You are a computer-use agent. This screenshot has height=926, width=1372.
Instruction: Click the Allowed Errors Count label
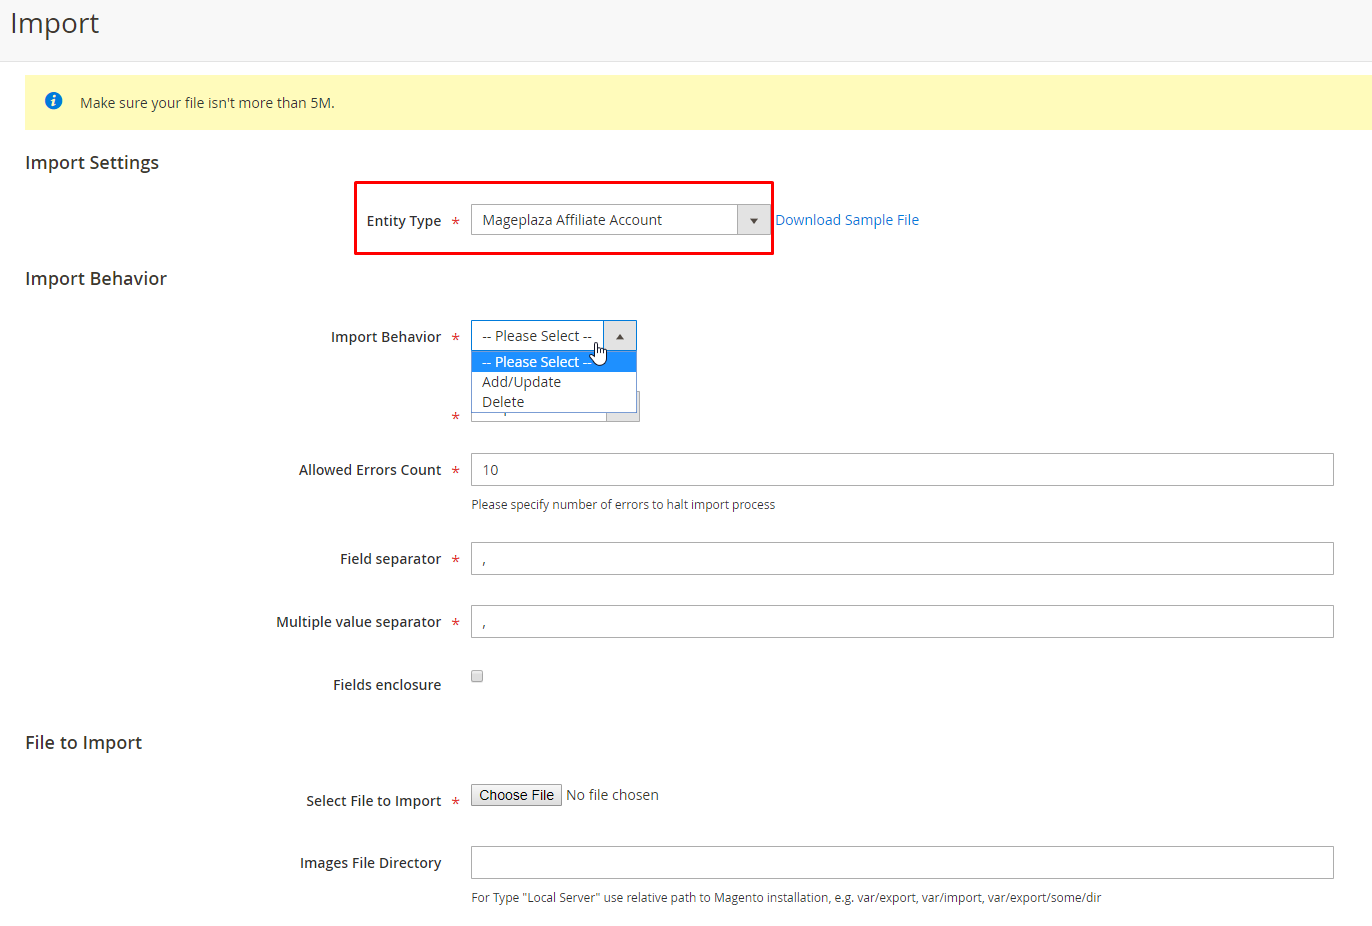369,470
